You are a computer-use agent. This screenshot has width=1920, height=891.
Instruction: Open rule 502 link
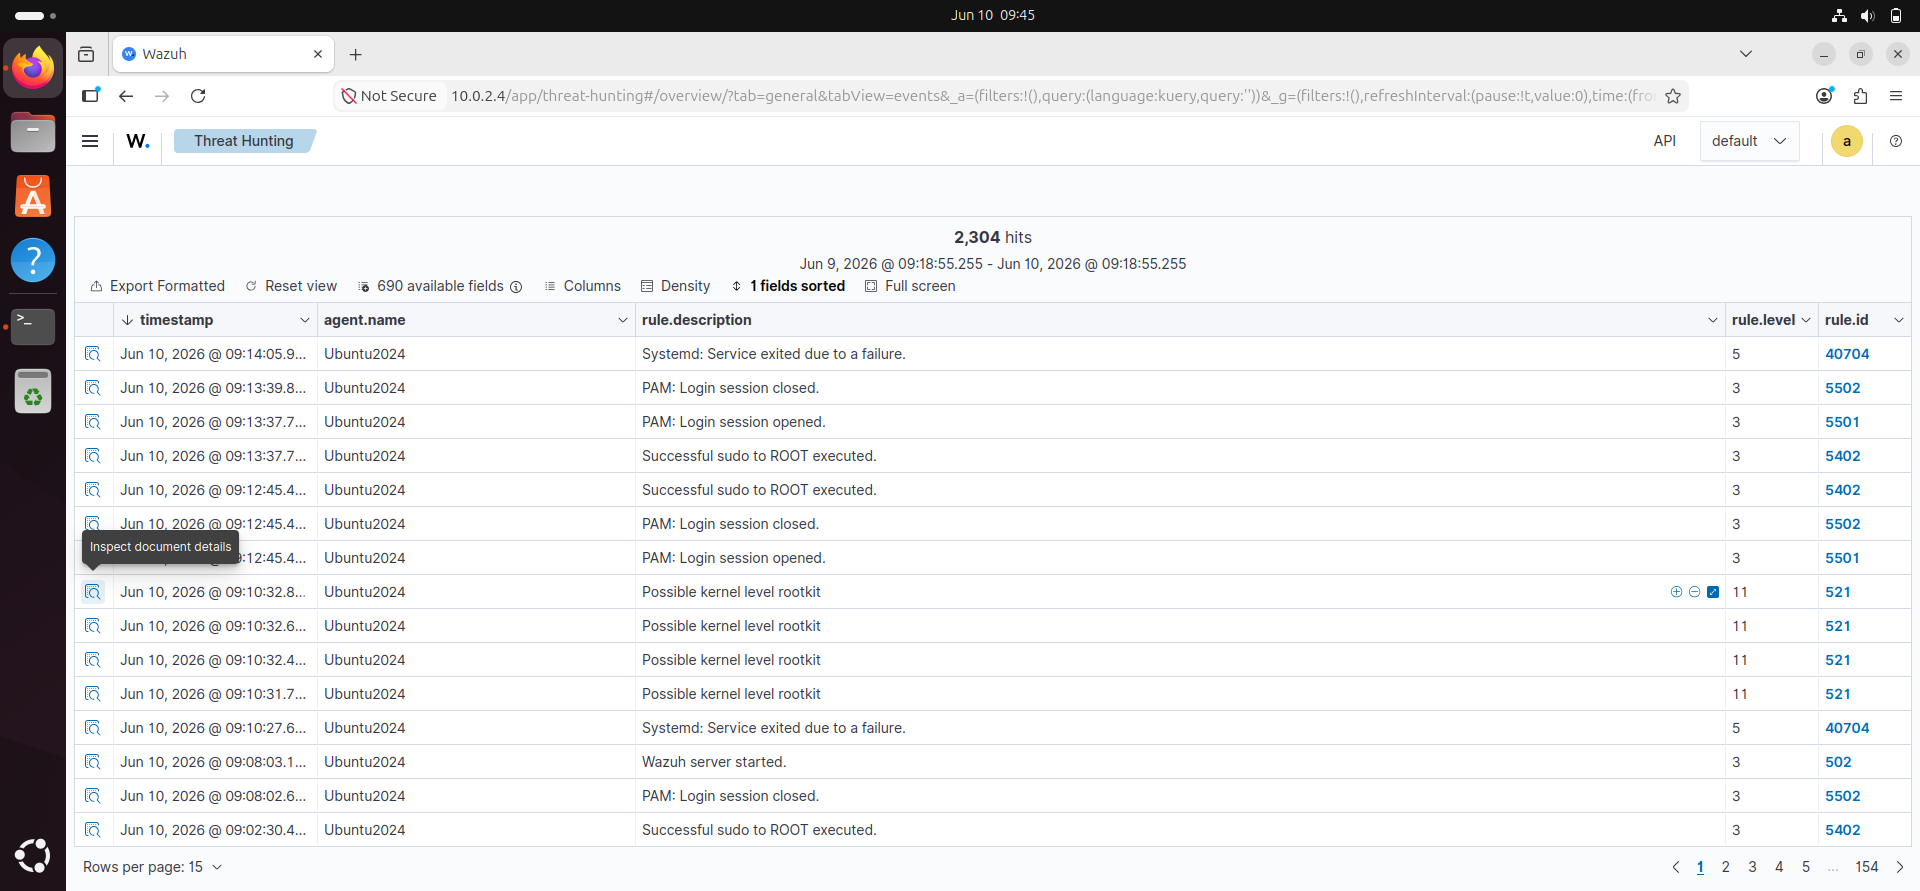point(1838,762)
